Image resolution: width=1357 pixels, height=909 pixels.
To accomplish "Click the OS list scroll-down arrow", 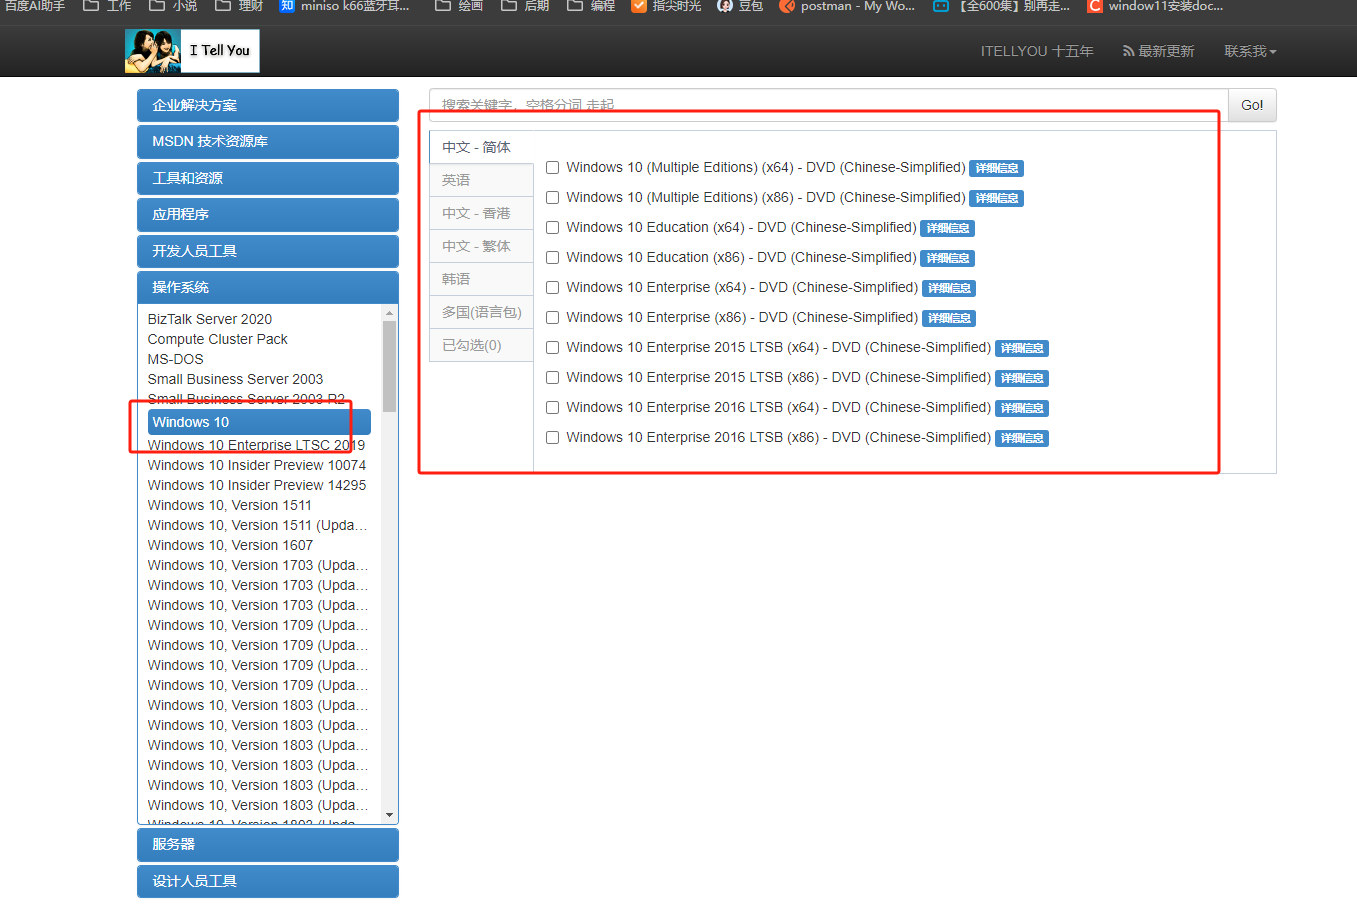I will 390,815.
